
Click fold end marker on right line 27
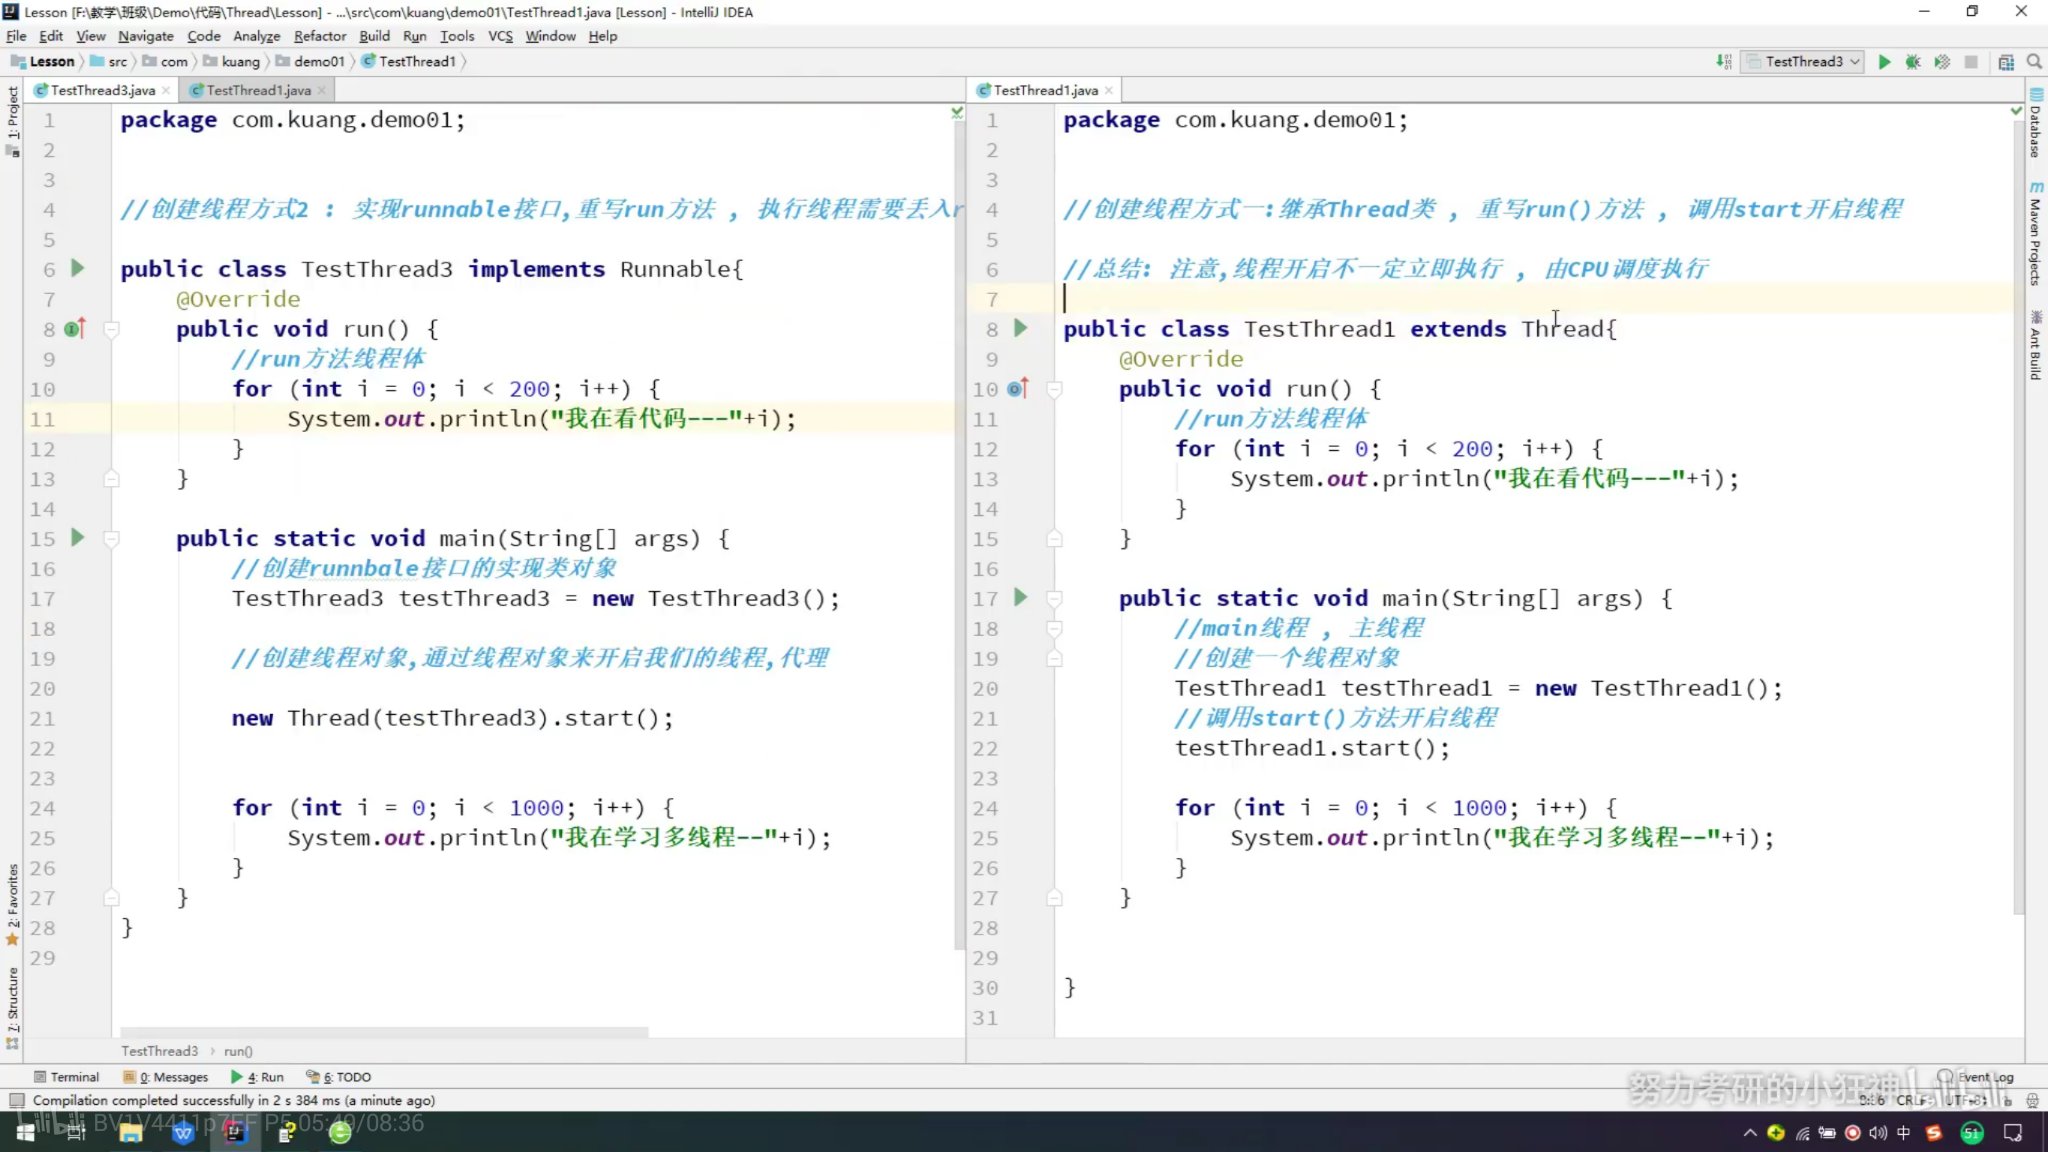[1054, 898]
